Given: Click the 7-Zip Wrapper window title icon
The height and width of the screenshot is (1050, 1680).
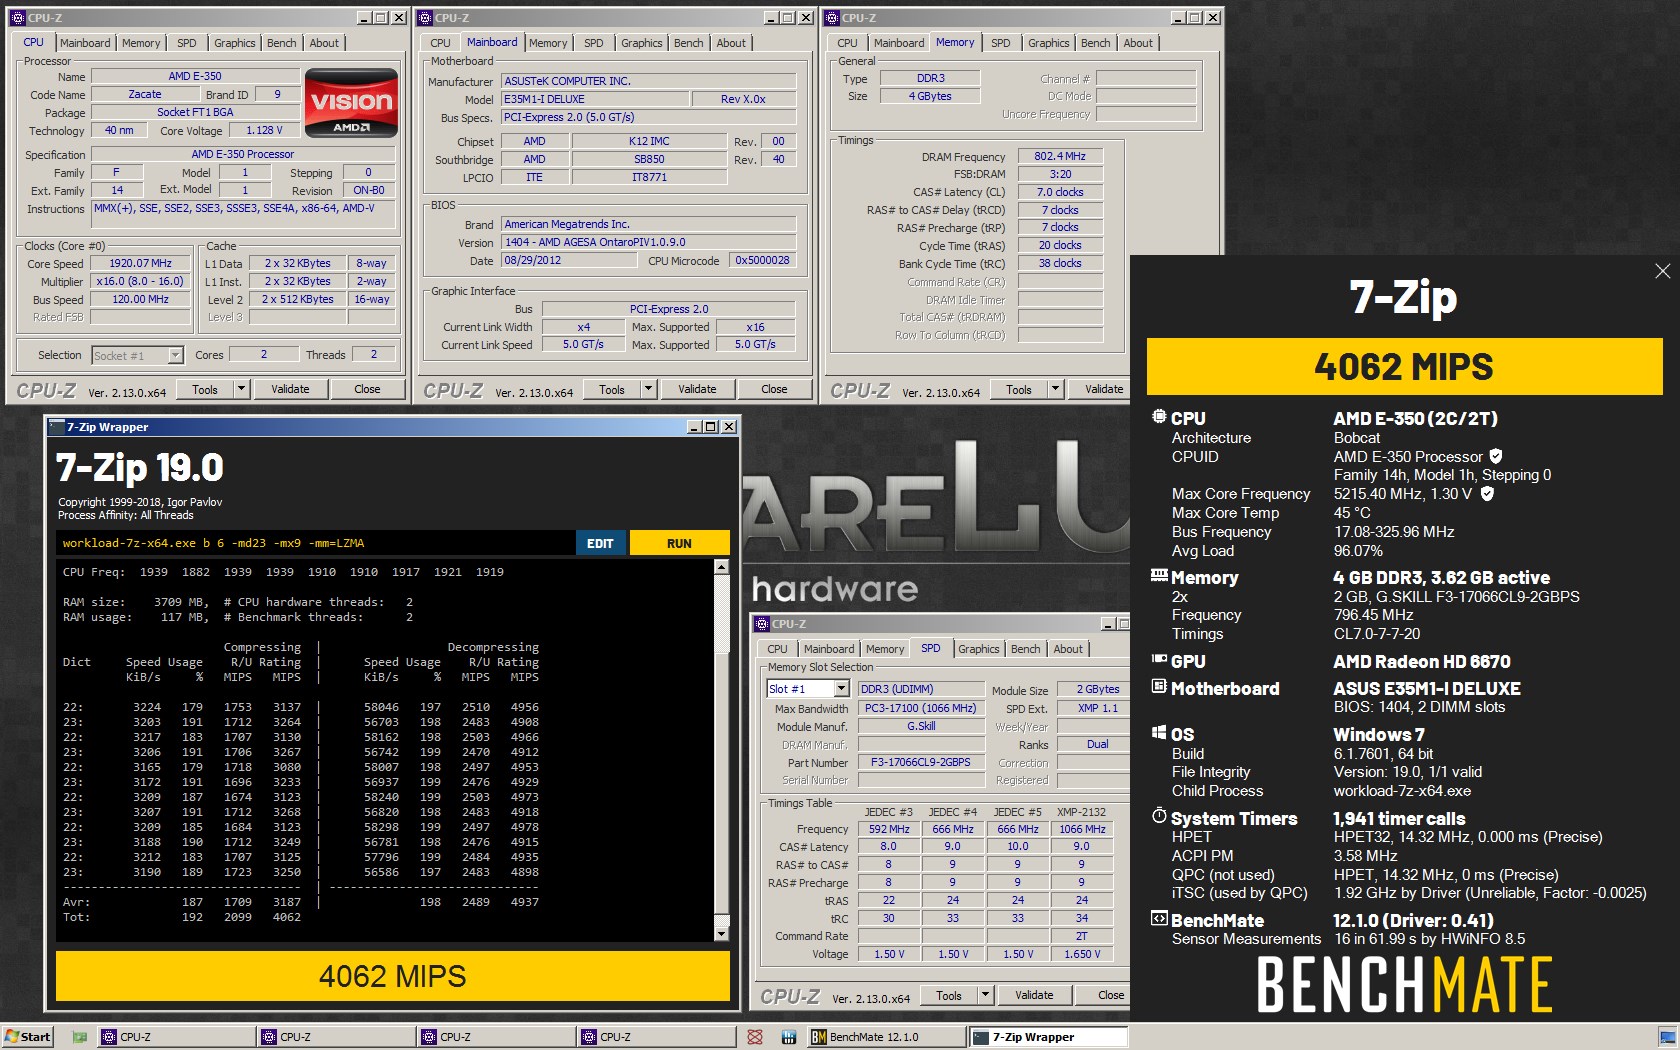Looking at the screenshot, I should tap(56, 427).
